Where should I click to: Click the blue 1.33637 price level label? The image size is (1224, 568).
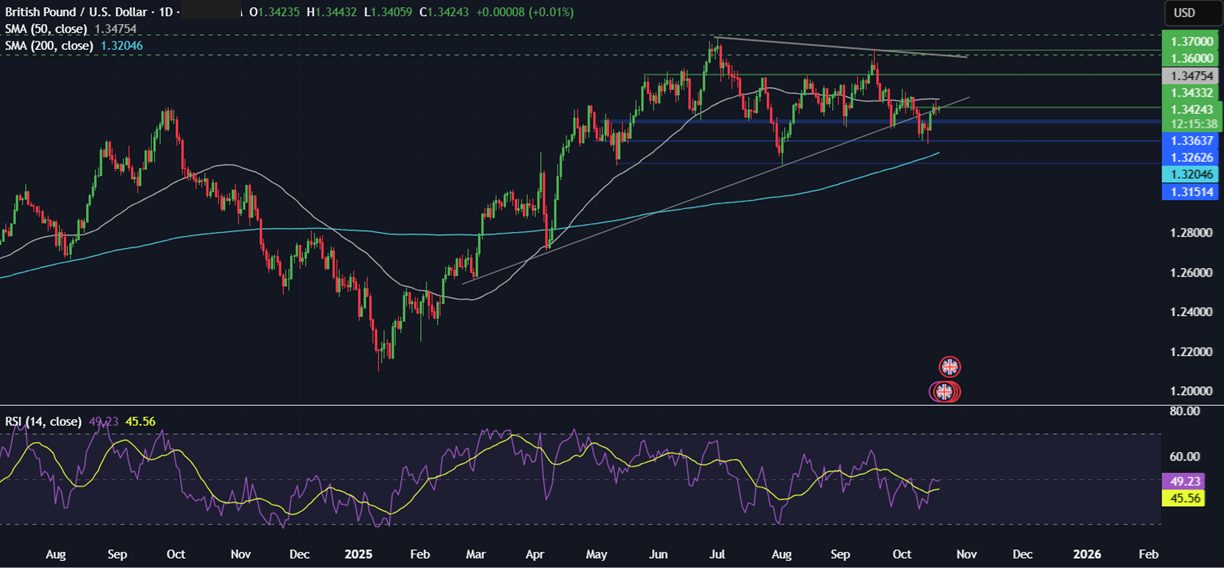point(1189,141)
